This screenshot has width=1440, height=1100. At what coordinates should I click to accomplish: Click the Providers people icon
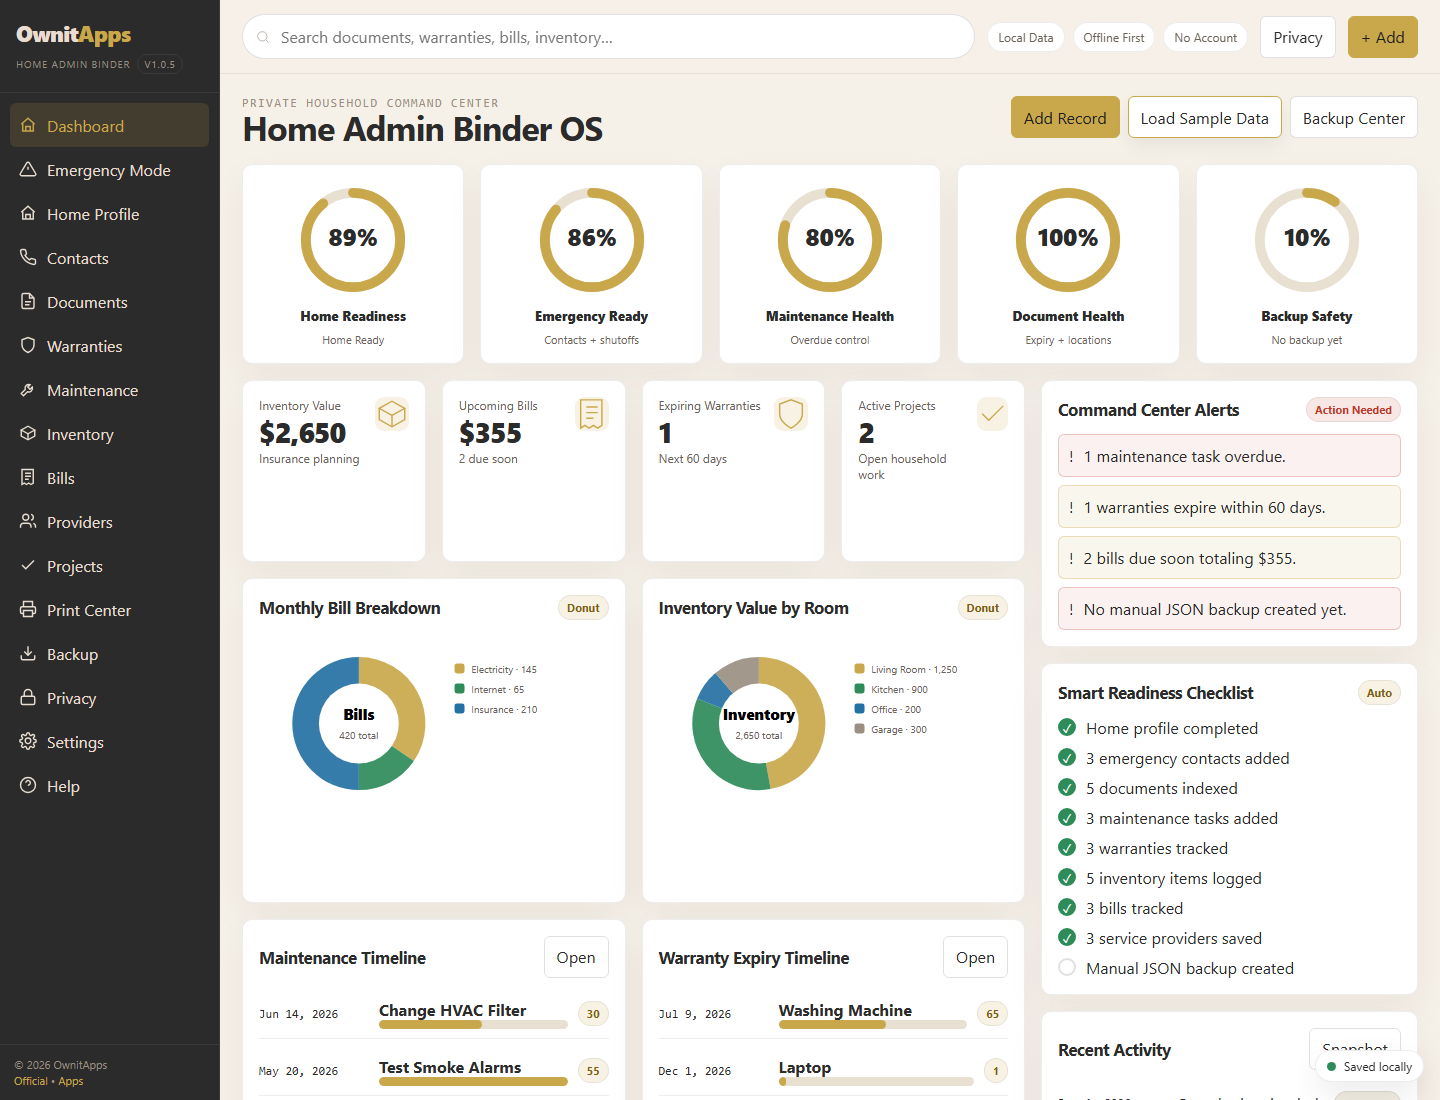(28, 522)
